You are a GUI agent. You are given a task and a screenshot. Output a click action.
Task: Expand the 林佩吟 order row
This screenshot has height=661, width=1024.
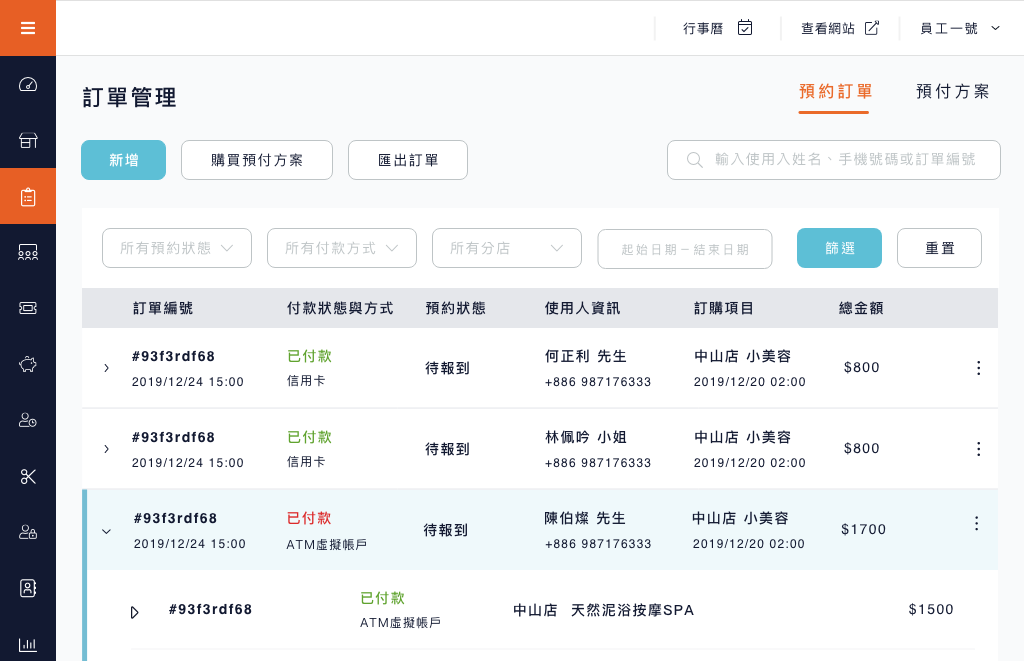106,449
